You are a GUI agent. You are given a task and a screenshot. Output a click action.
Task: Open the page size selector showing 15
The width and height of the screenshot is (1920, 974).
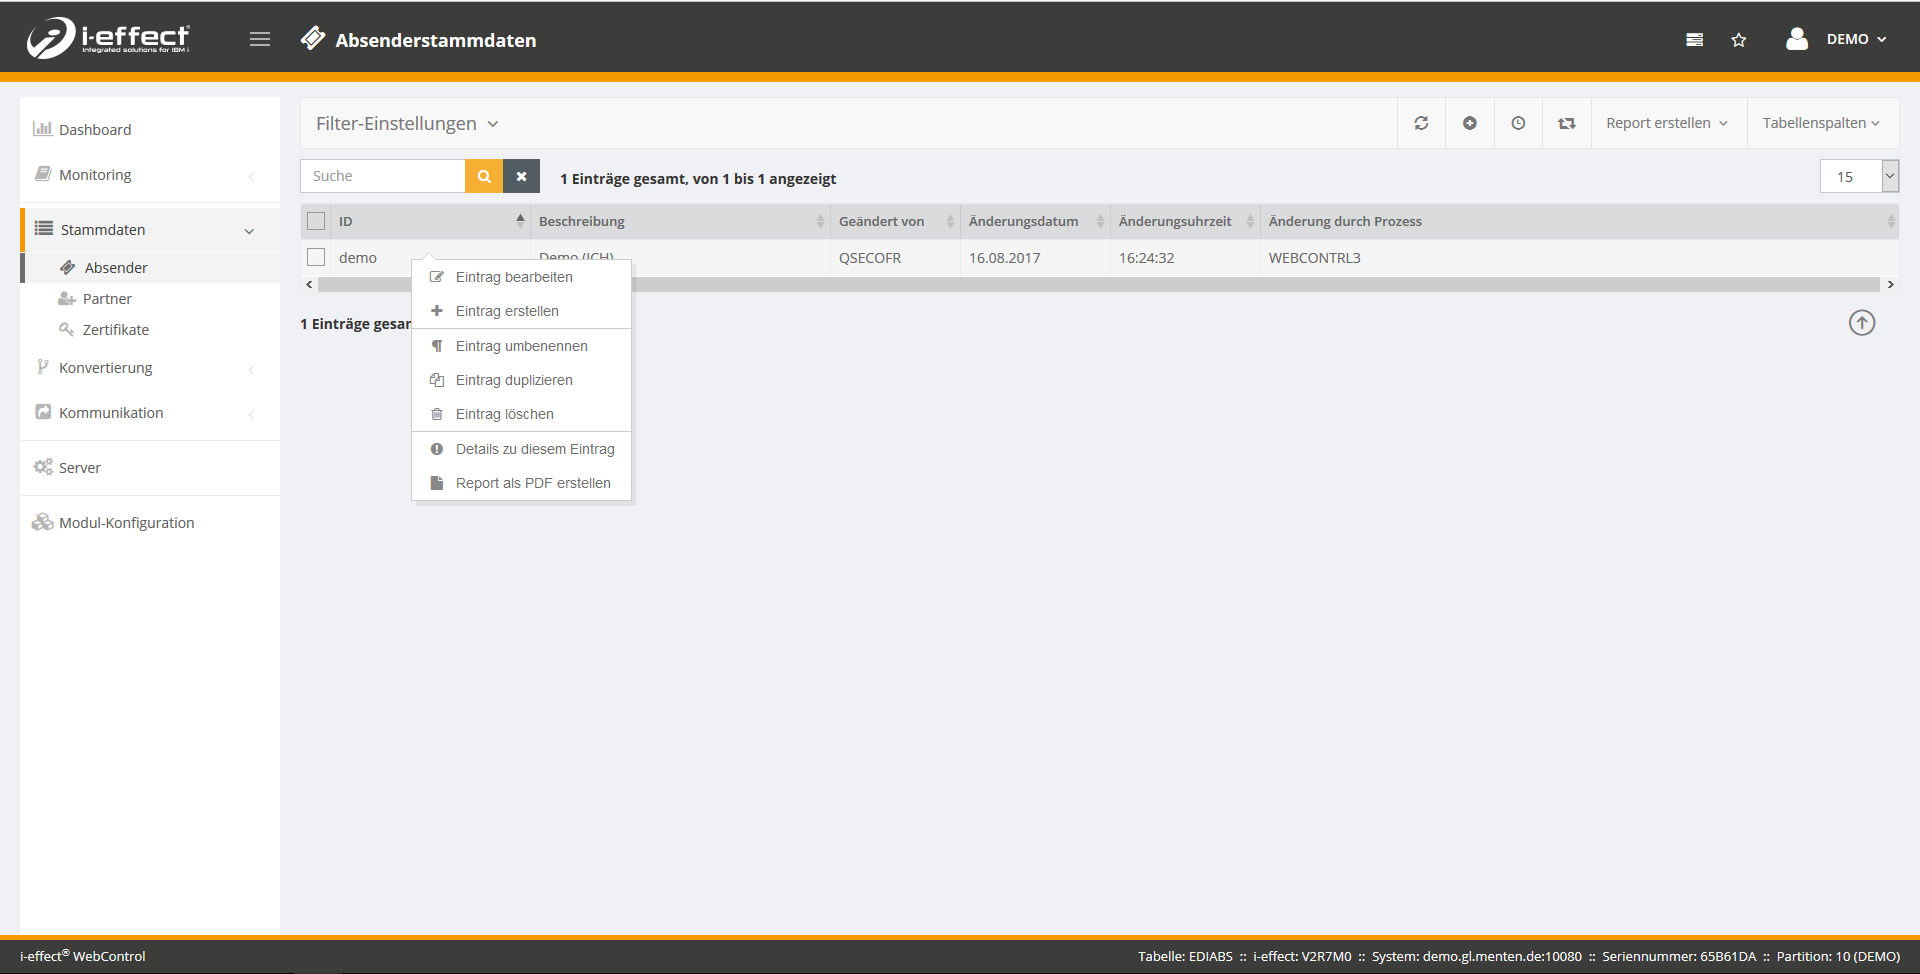(x=1858, y=176)
